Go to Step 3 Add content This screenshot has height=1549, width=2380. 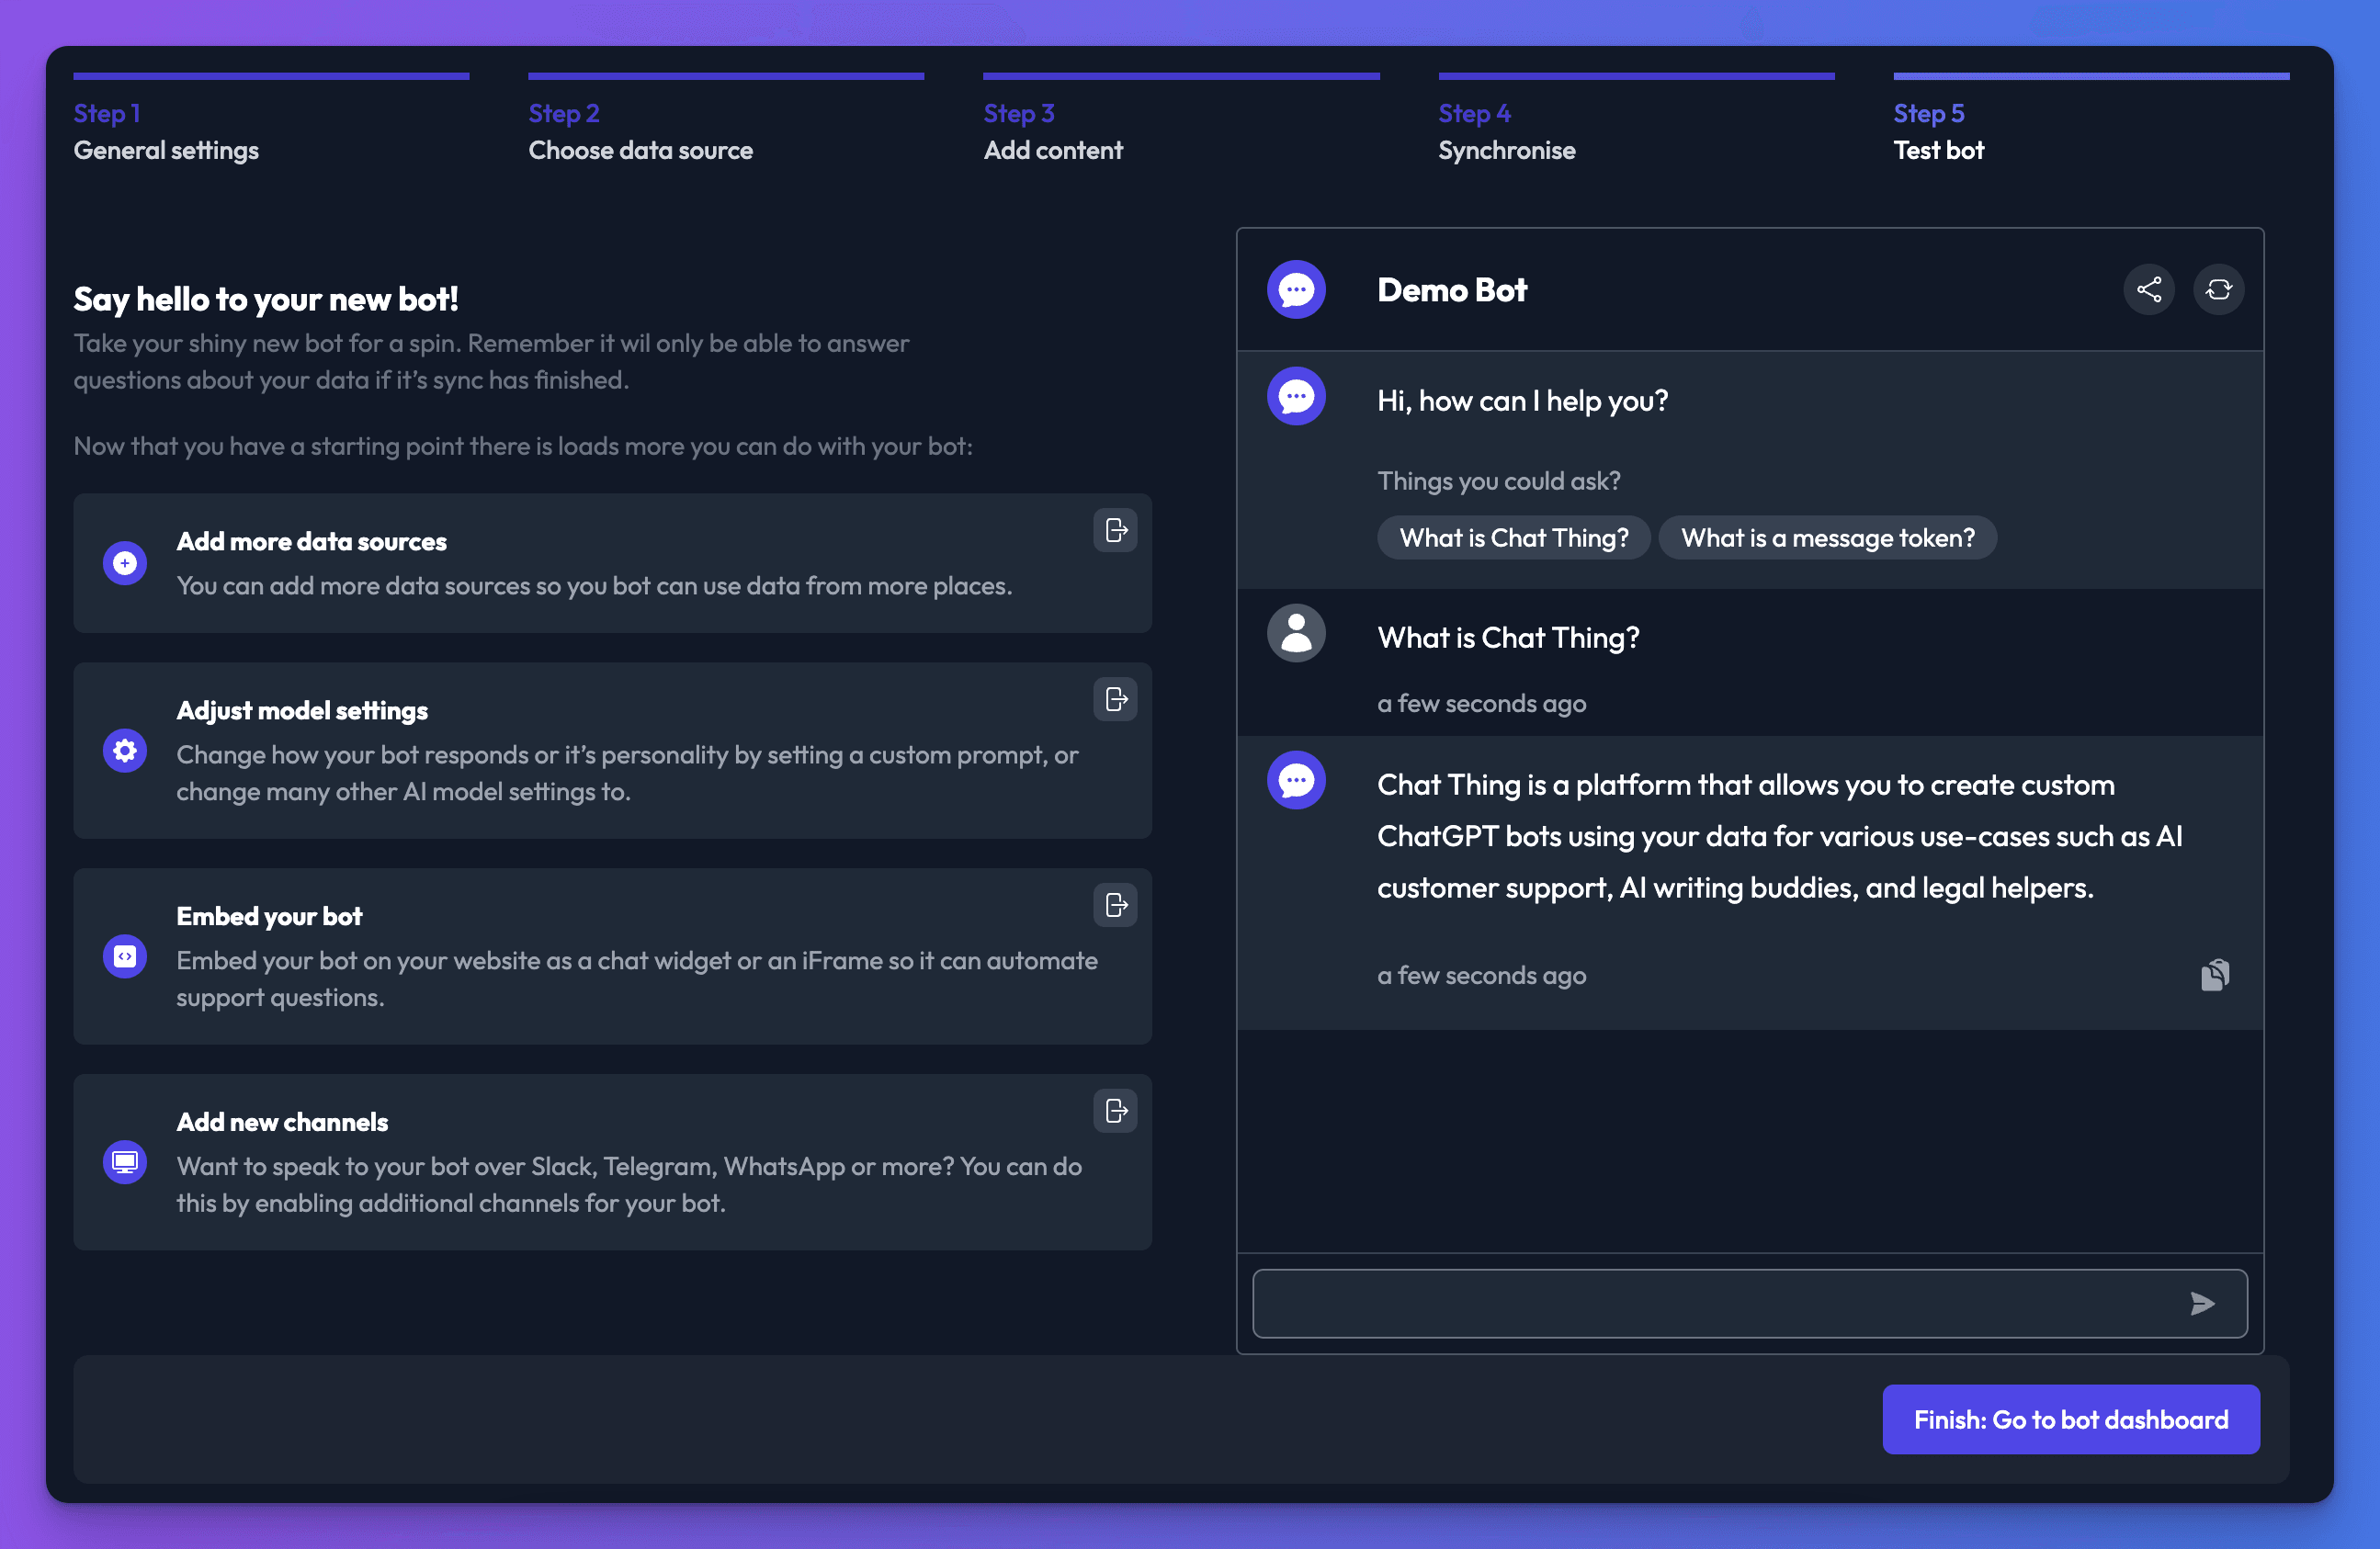click(1181, 120)
